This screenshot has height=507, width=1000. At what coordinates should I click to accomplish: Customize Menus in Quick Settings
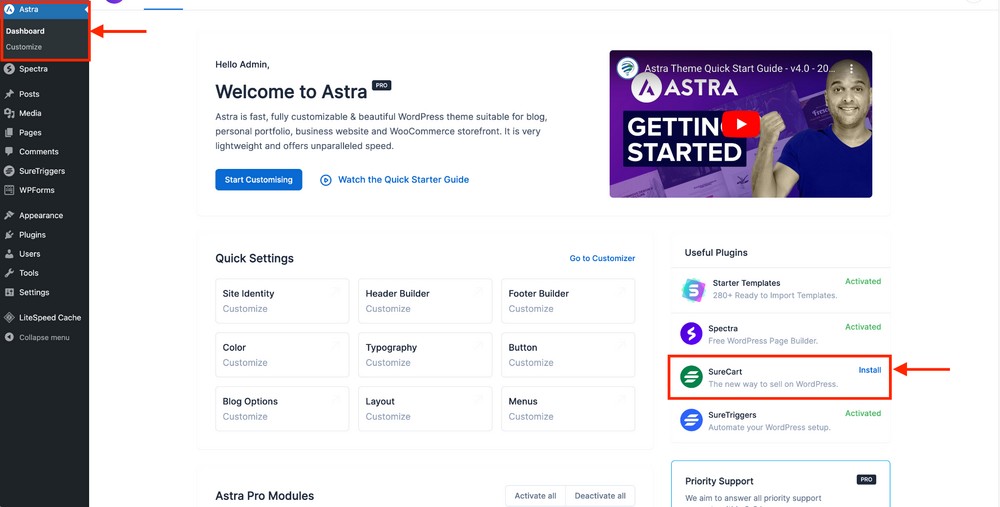tap(531, 416)
